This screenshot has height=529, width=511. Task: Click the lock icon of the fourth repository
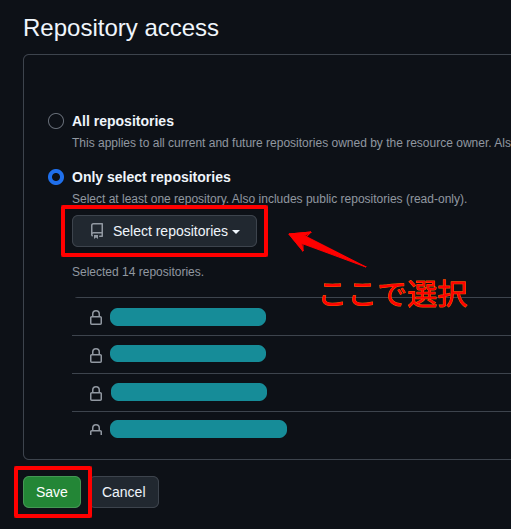coord(96,430)
